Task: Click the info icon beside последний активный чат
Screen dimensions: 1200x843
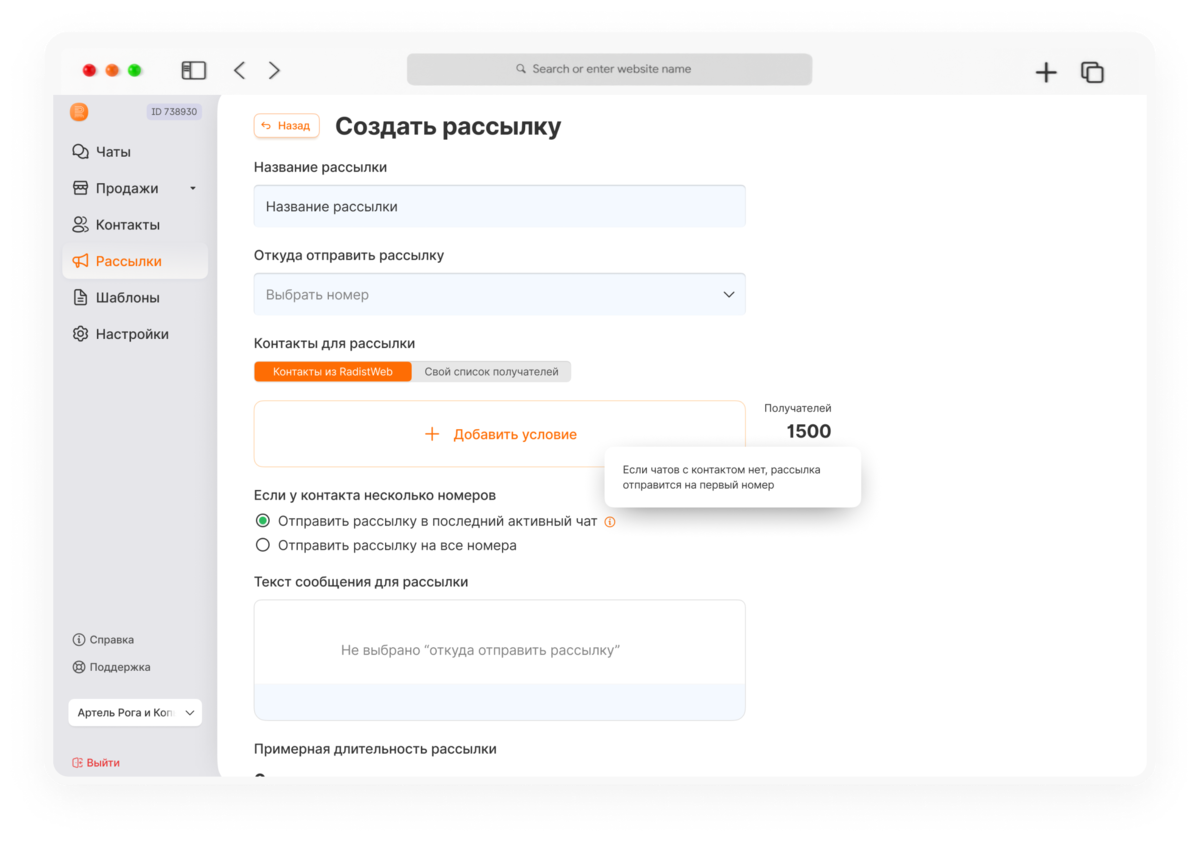Action: coord(610,522)
